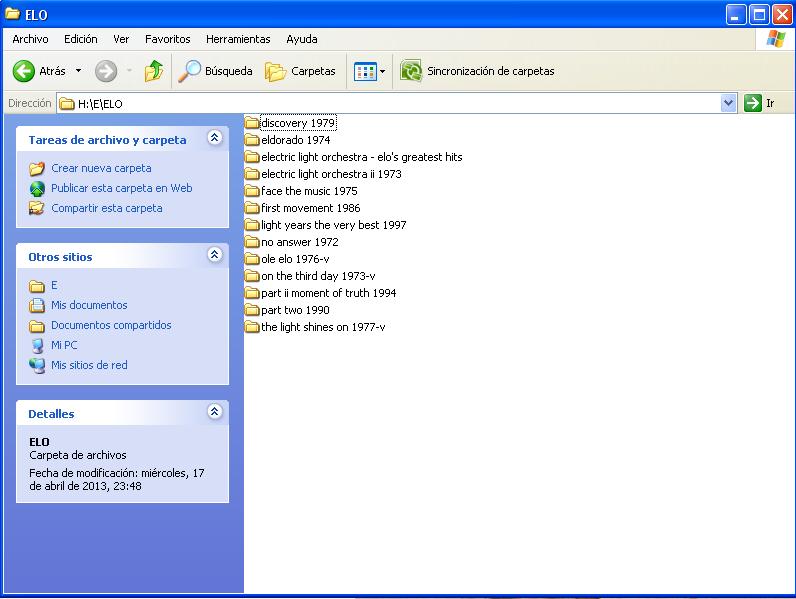Open the Búsqueda search tool
The height and width of the screenshot is (599, 796).
(x=215, y=71)
